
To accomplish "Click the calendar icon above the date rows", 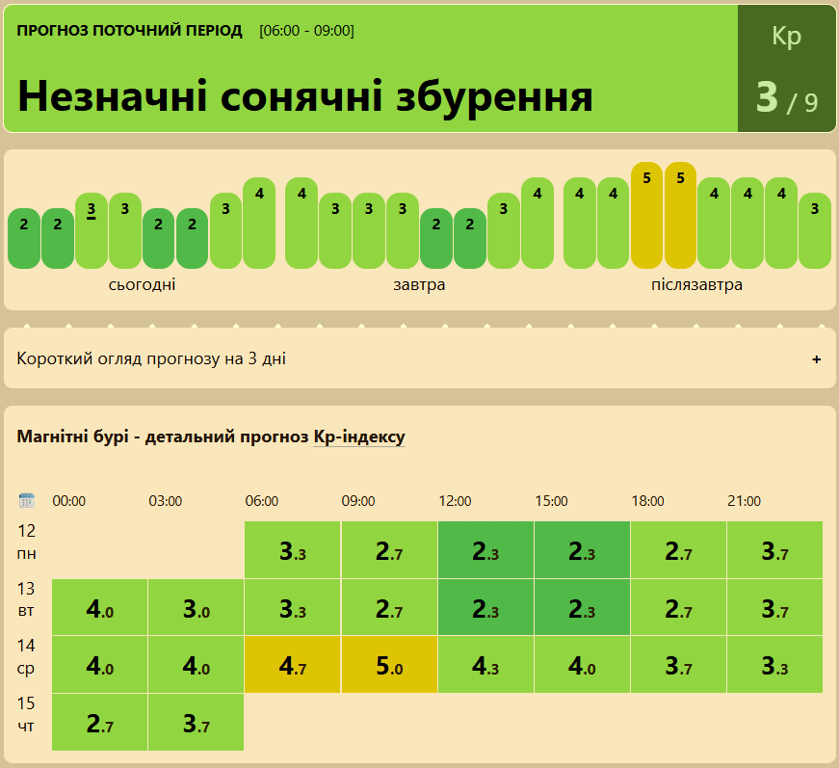I will click(26, 500).
